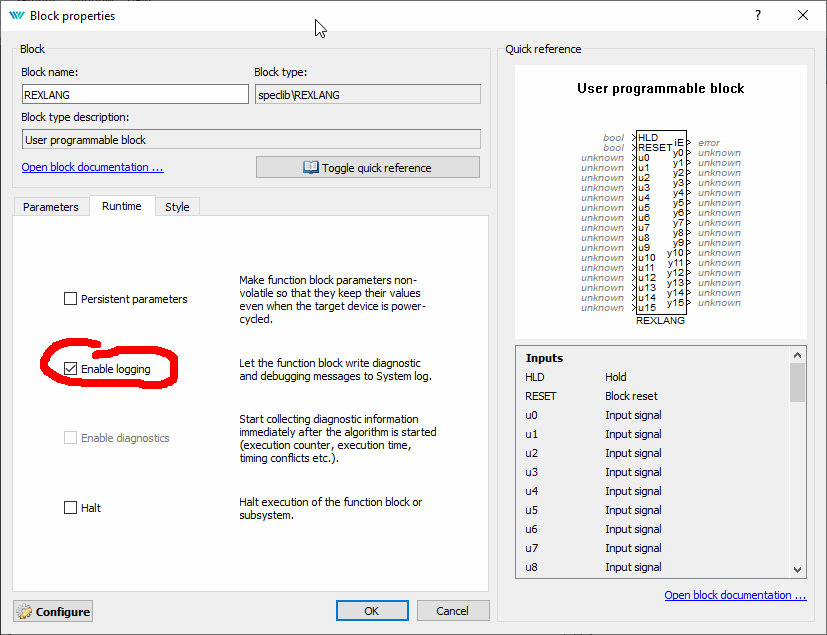Uncheck the Enable logging checkbox
Image resolution: width=827 pixels, height=635 pixels.
click(x=70, y=369)
